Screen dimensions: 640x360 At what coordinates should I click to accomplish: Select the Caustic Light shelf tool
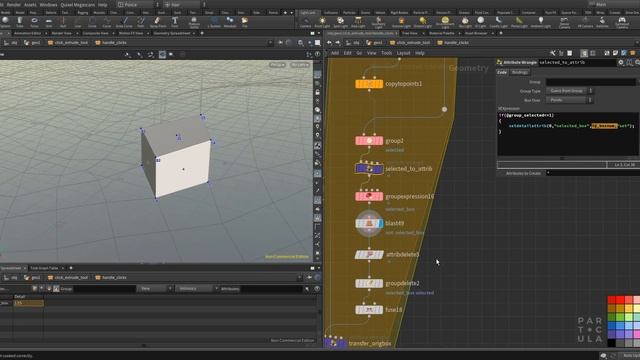click(x=498, y=22)
